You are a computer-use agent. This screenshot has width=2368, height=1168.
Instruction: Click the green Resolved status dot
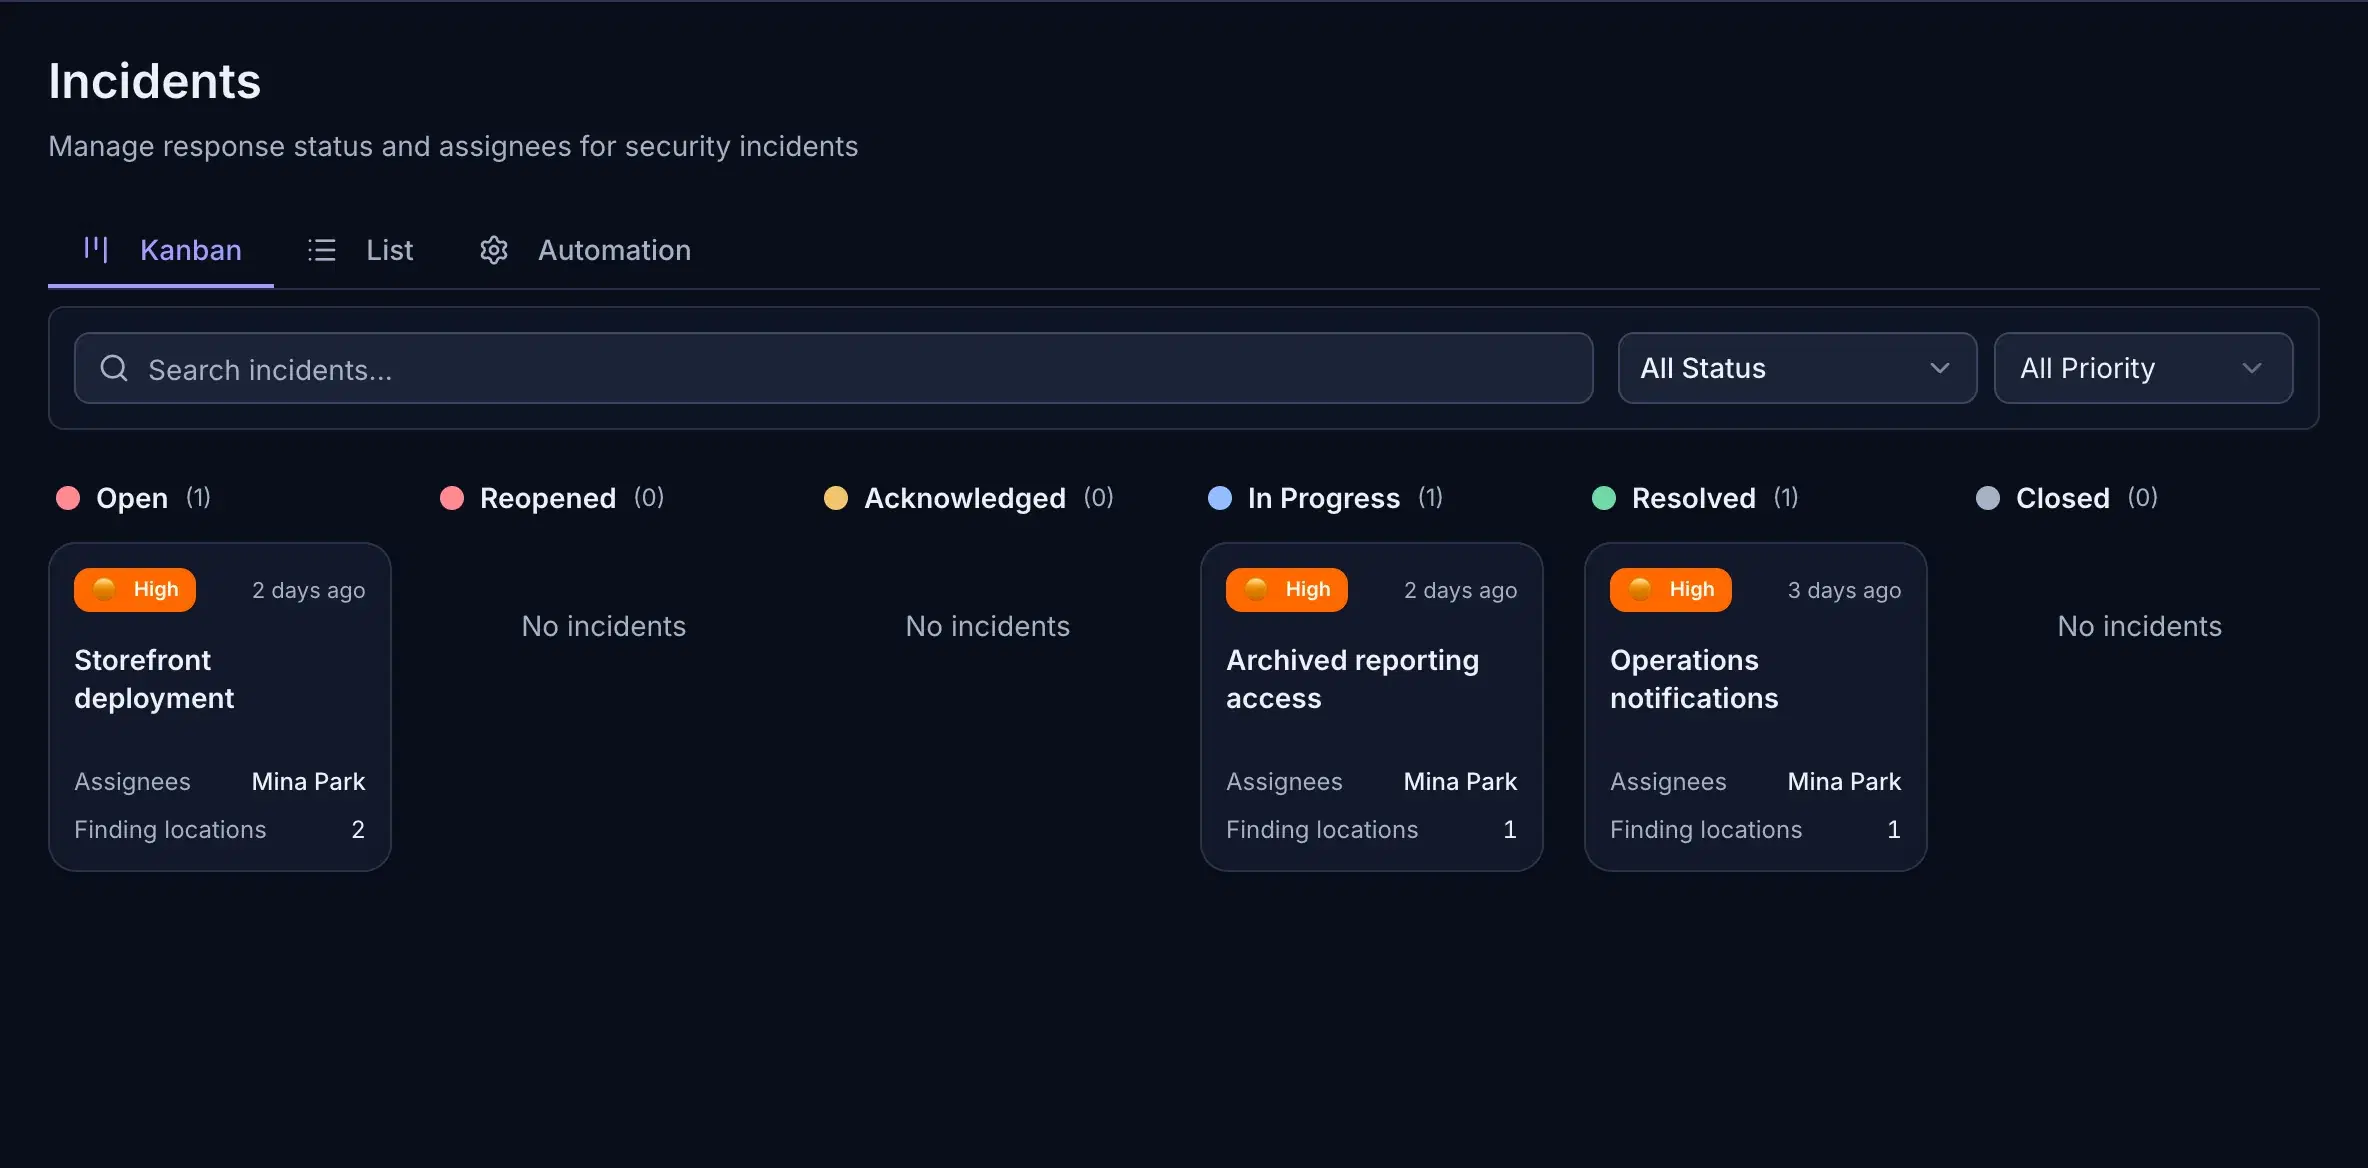click(1604, 498)
